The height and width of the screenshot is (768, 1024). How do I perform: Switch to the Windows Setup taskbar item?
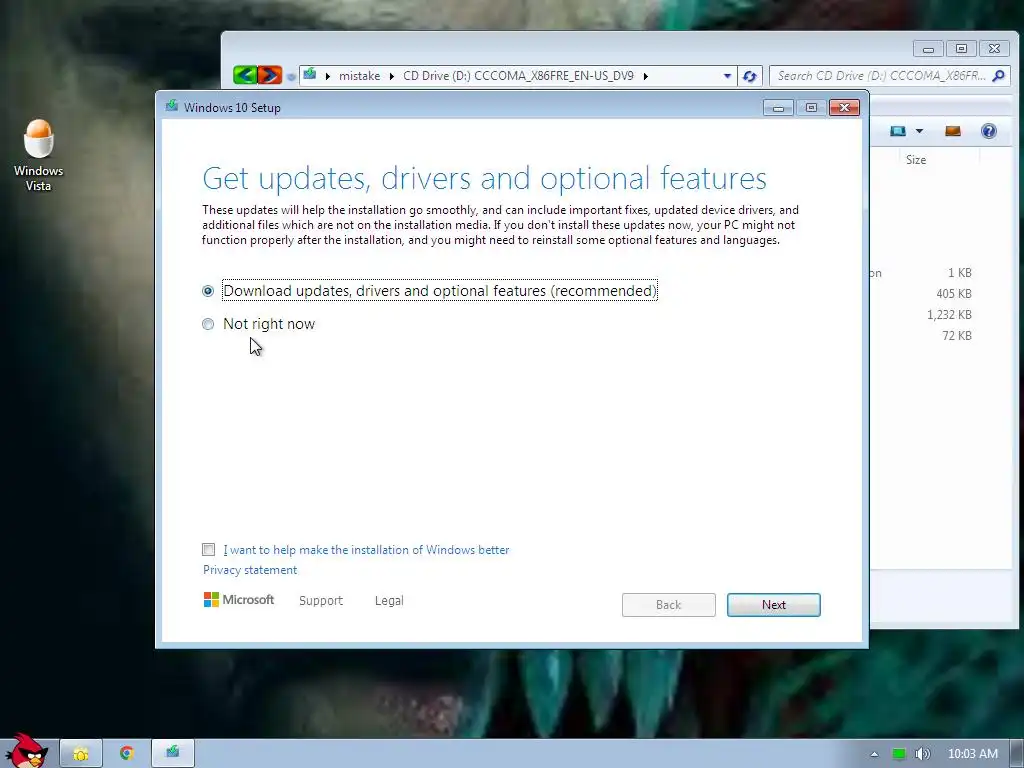(x=172, y=754)
